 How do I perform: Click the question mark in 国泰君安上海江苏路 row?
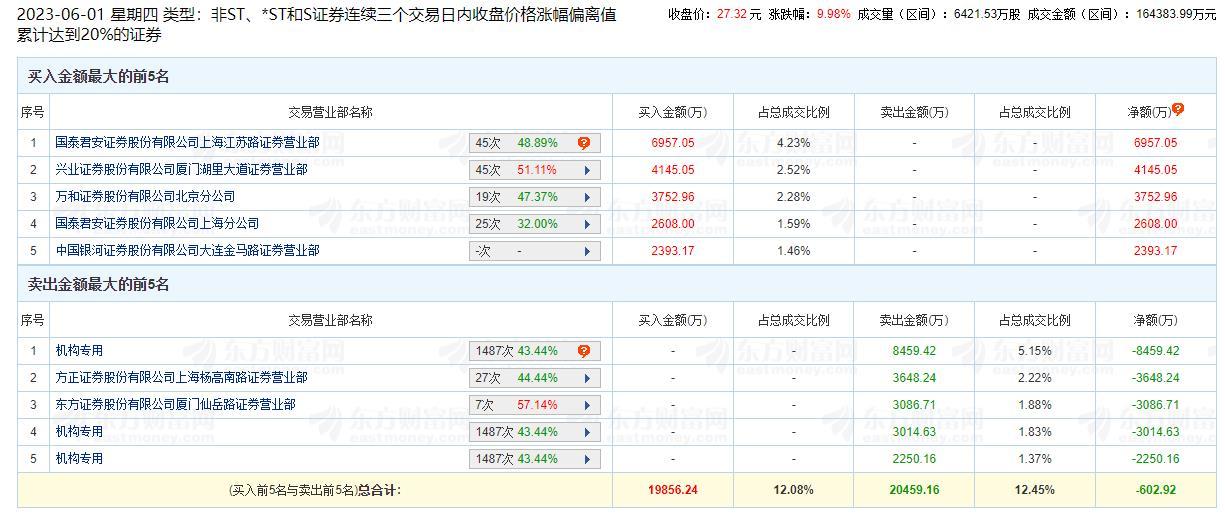[584, 143]
